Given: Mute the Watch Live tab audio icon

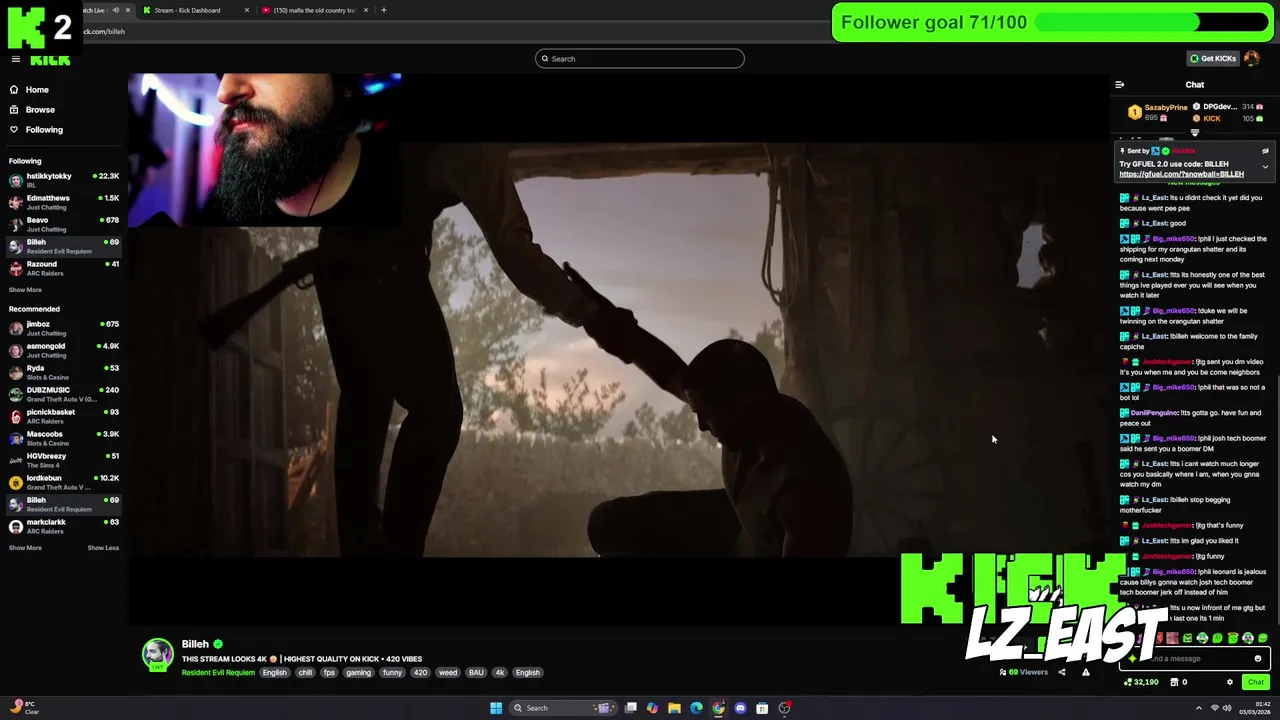Looking at the screenshot, I should [x=115, y=10].
